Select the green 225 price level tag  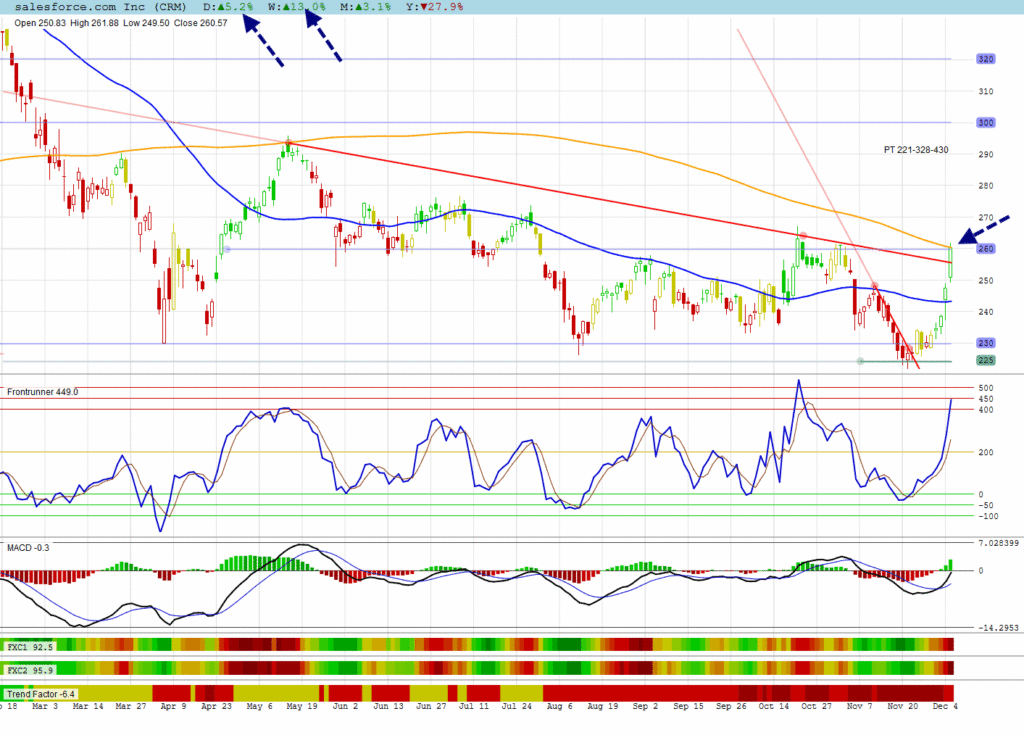986,361
